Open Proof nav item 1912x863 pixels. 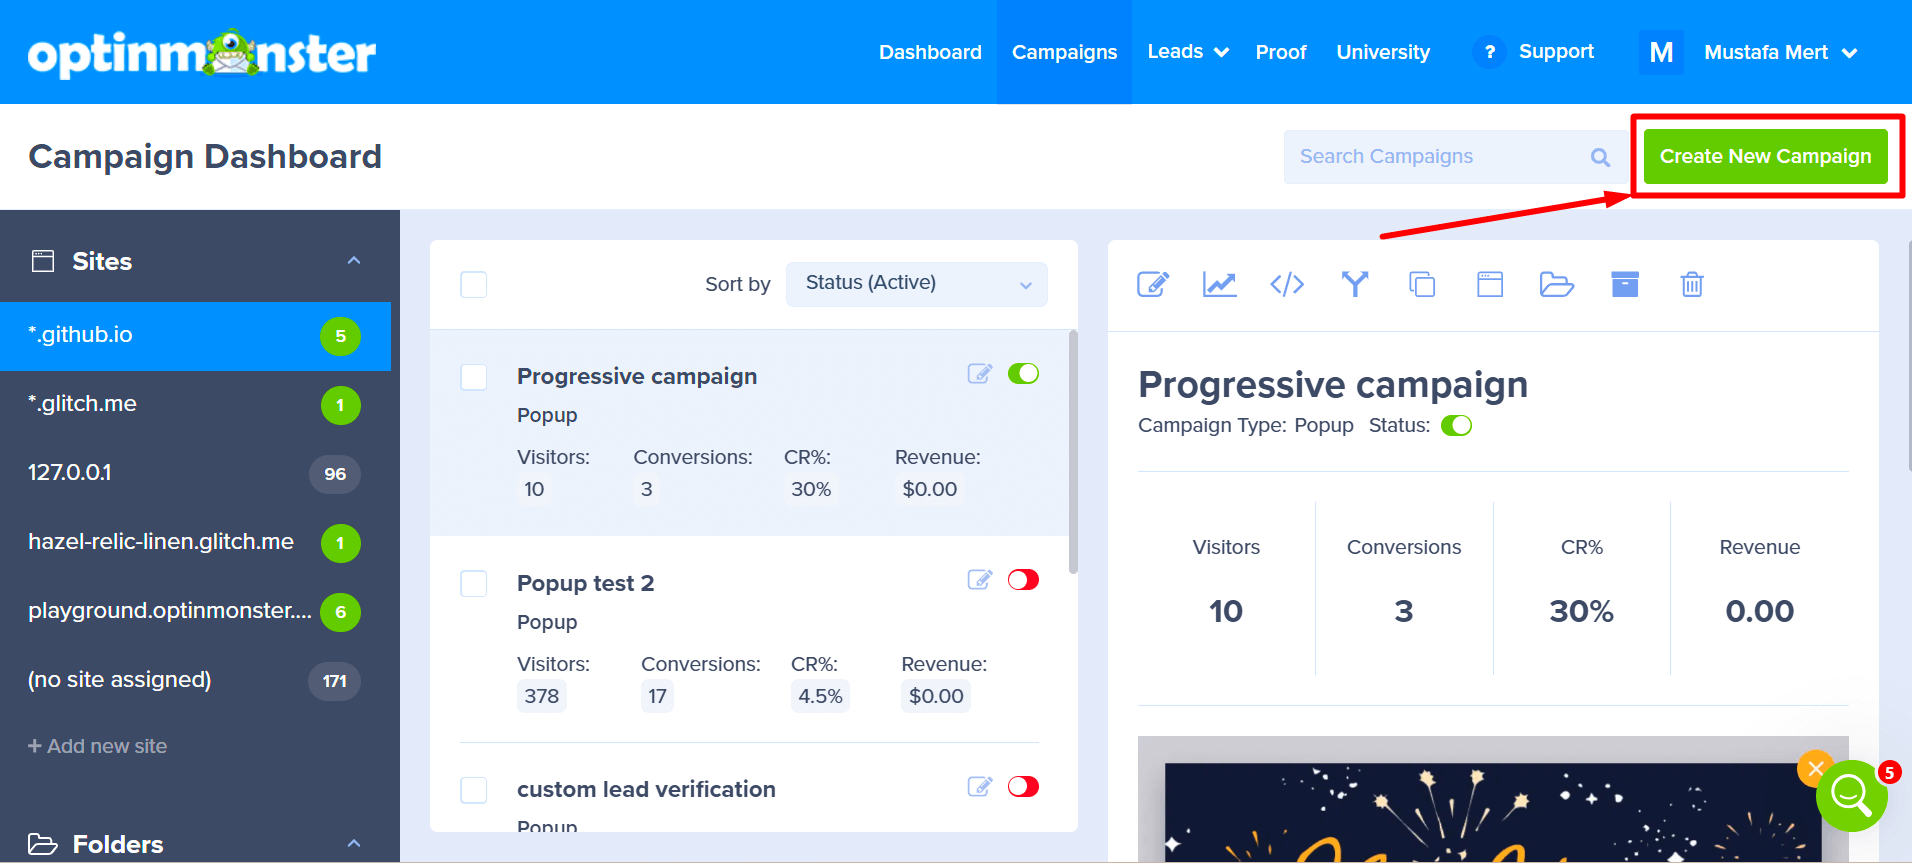click(1281, 52)
